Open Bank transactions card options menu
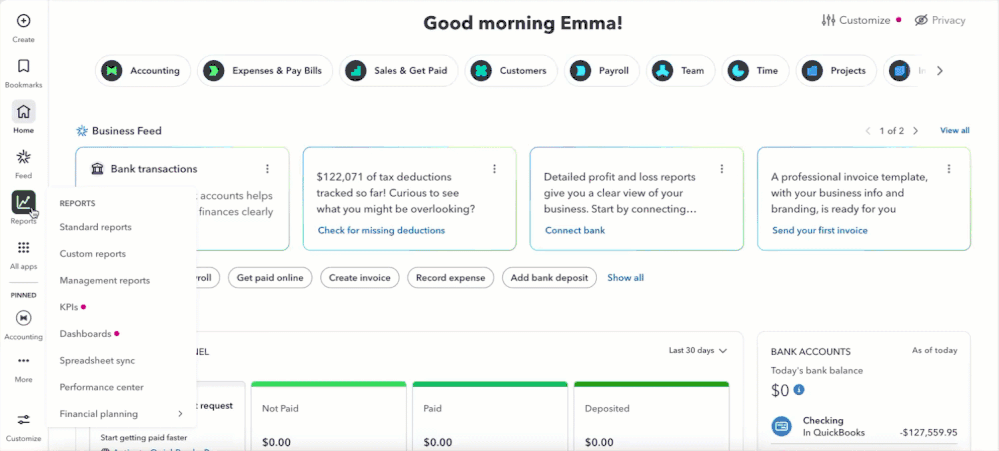999x451 pixels. [x=267, y=169]
